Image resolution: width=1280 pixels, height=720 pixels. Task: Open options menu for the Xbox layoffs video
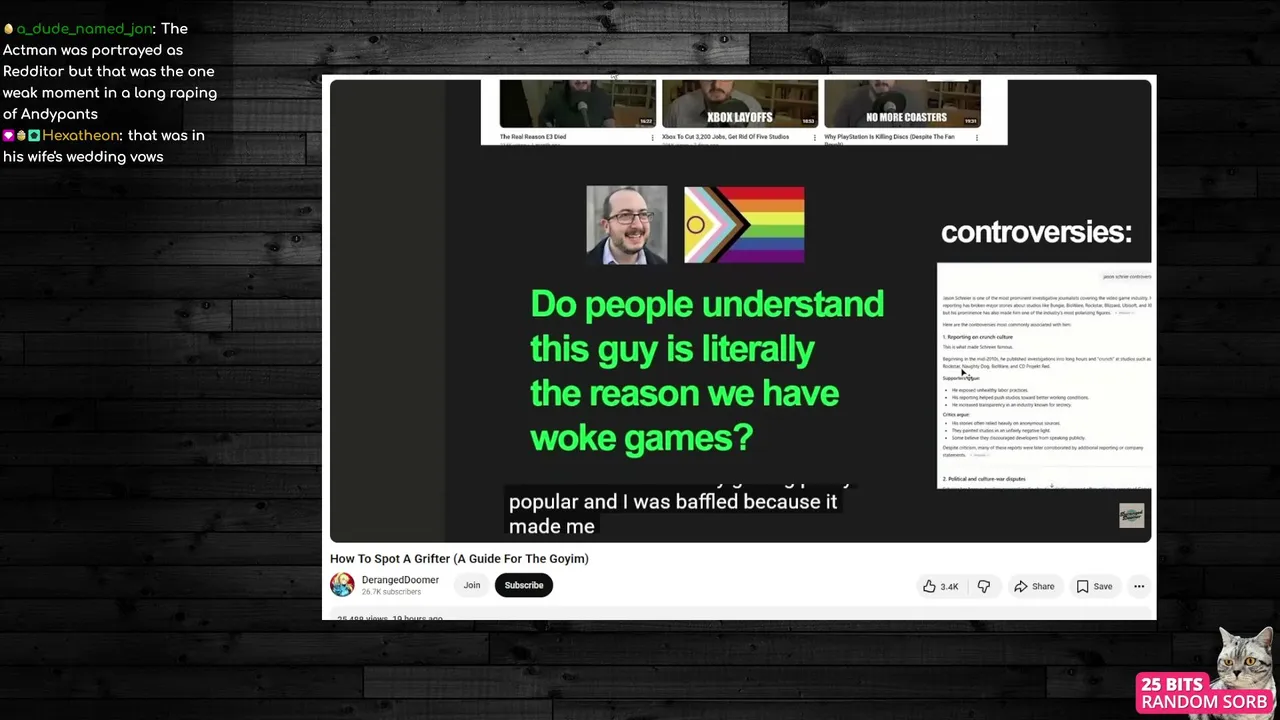815,137
